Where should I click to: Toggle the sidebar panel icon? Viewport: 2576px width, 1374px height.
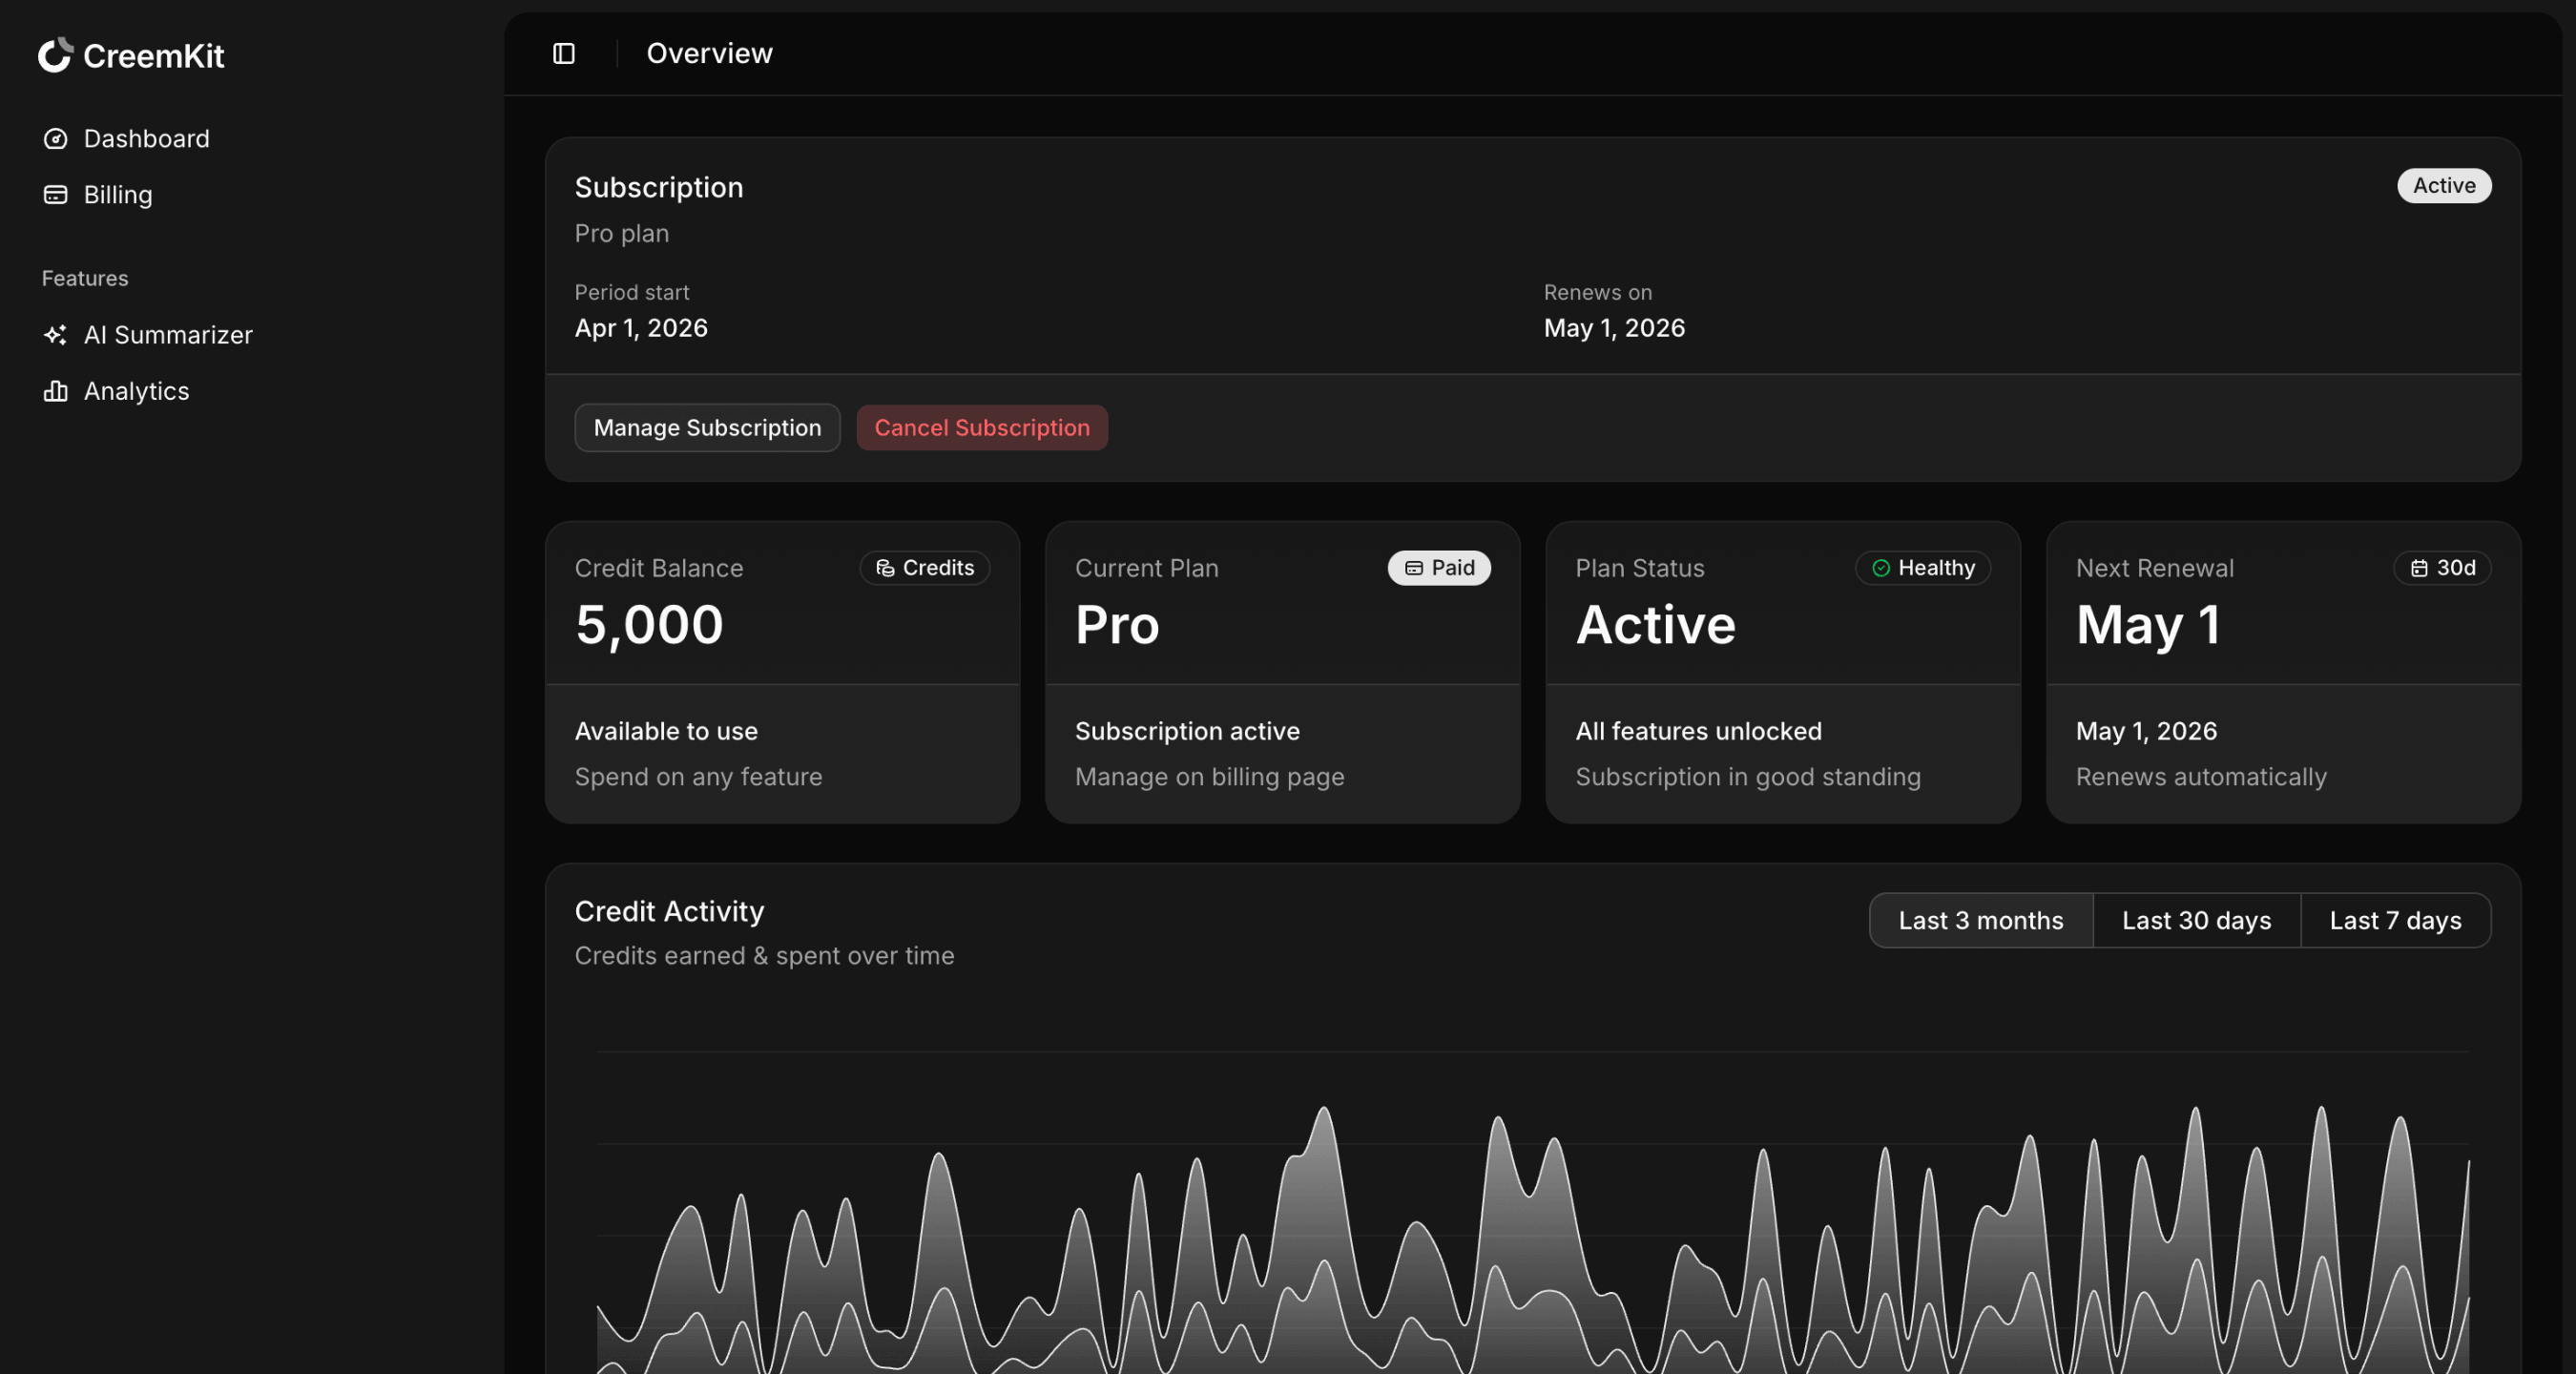564,53
